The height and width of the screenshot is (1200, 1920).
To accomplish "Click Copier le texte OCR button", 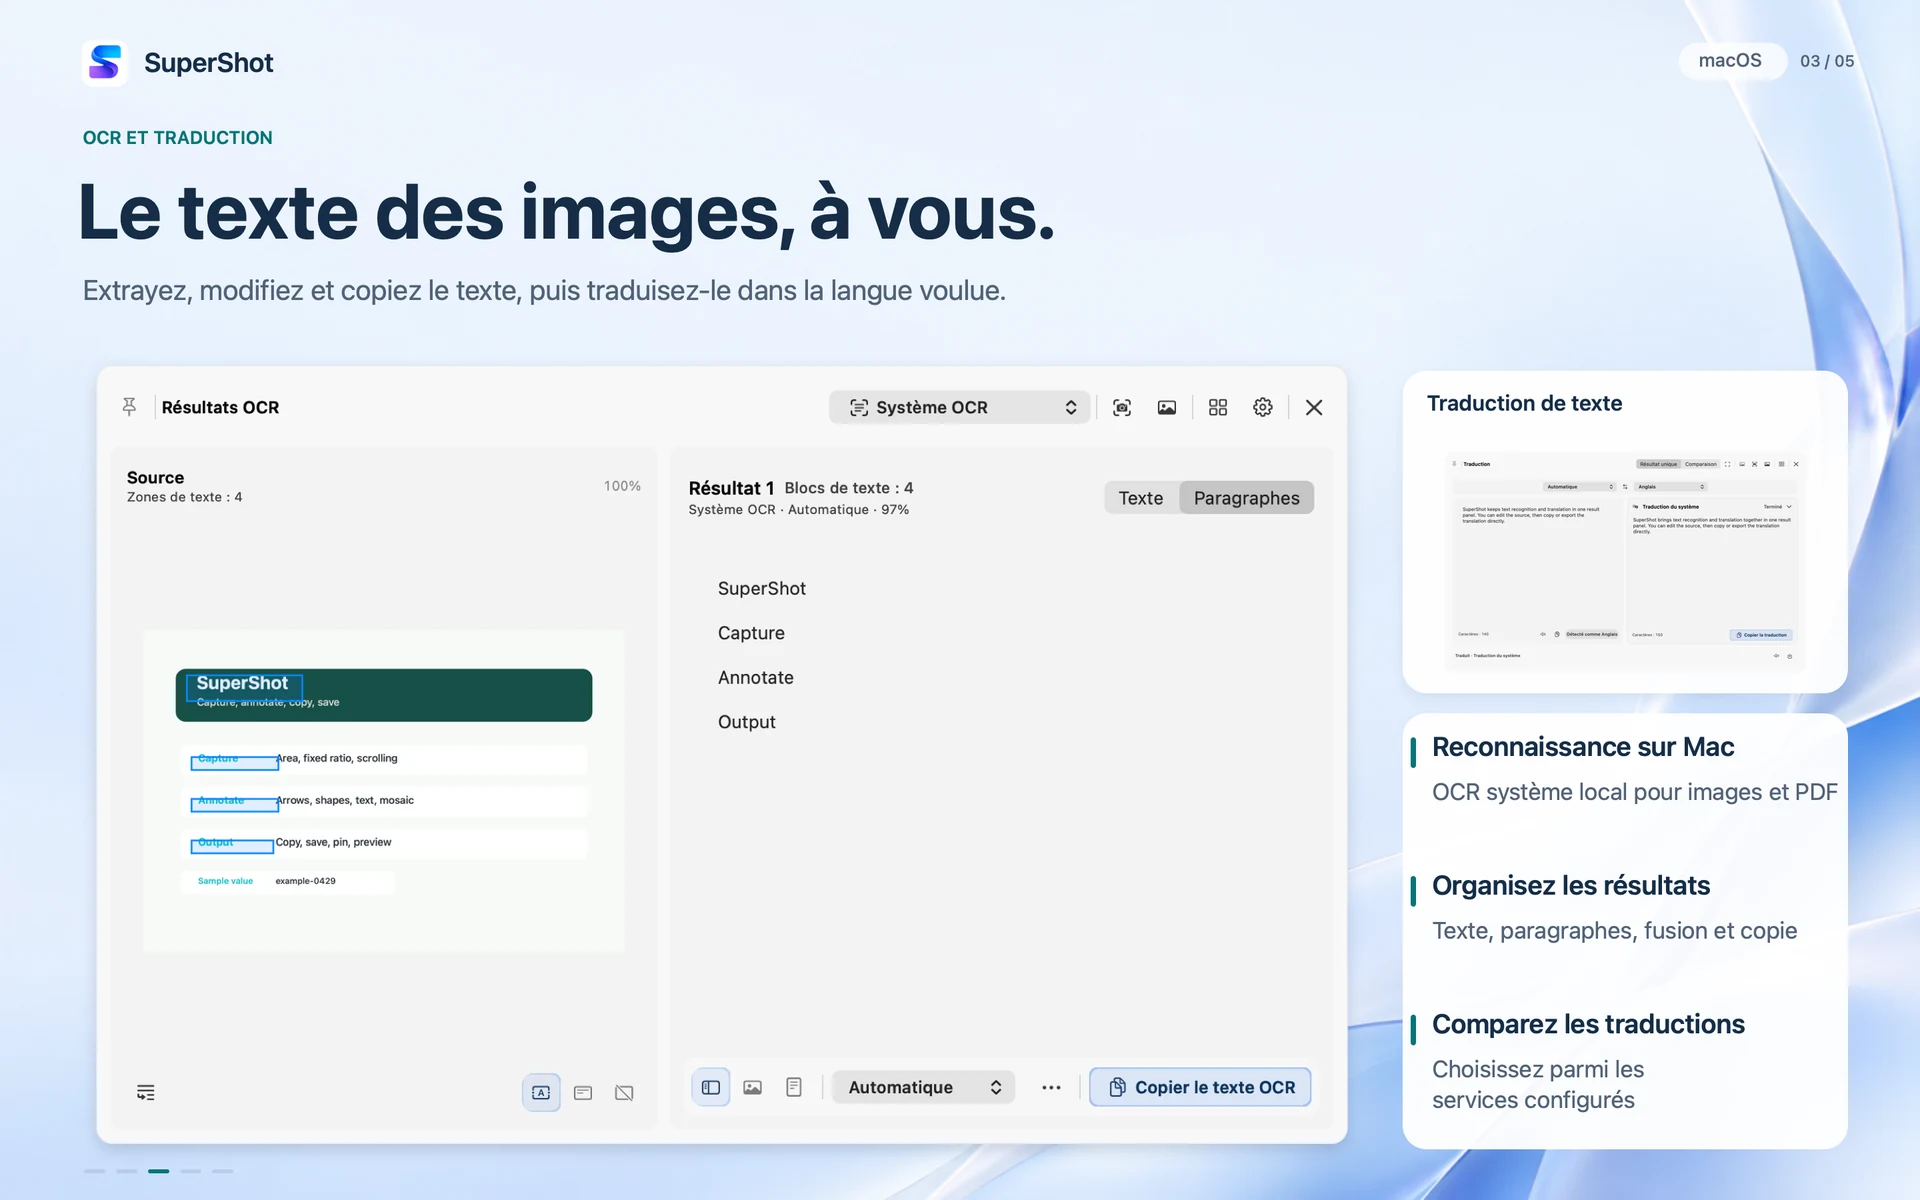I will [1200, 1087].
